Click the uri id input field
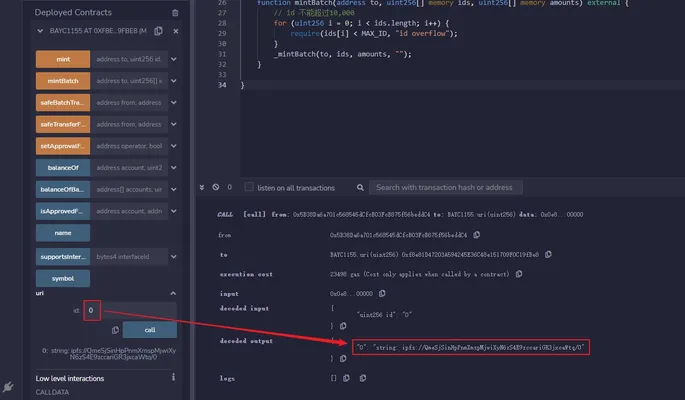This screenshot has width=685, height=400. (130, 310)
